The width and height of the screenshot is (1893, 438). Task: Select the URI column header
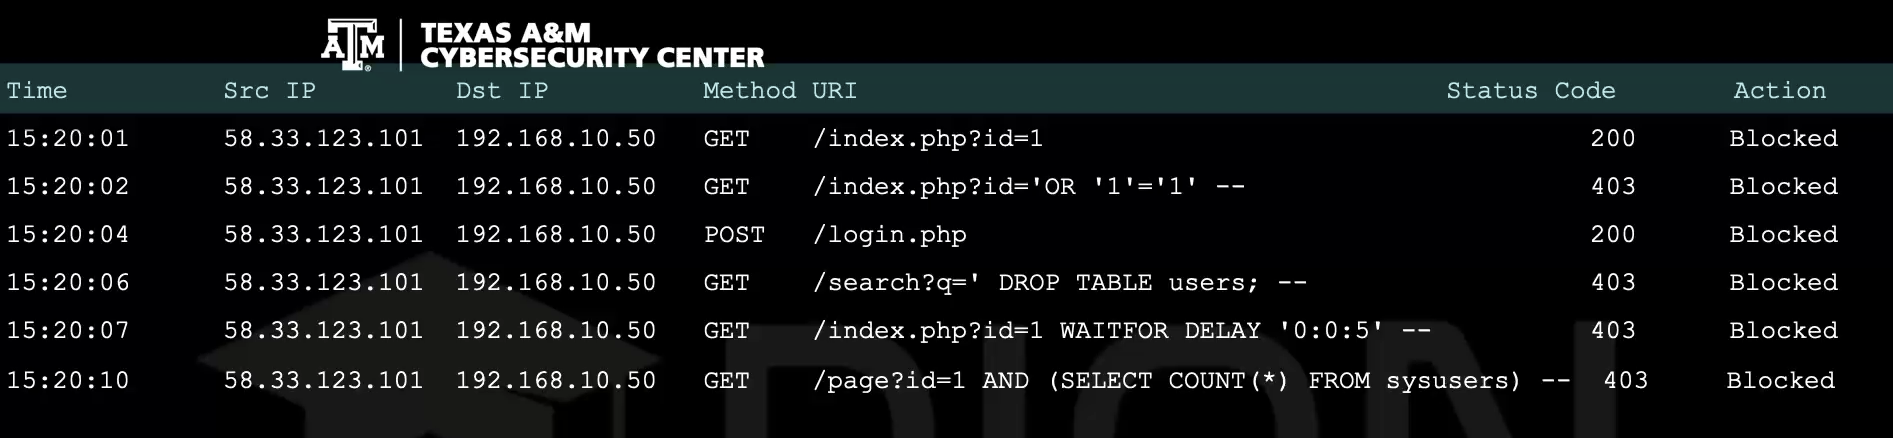[835, 90]
